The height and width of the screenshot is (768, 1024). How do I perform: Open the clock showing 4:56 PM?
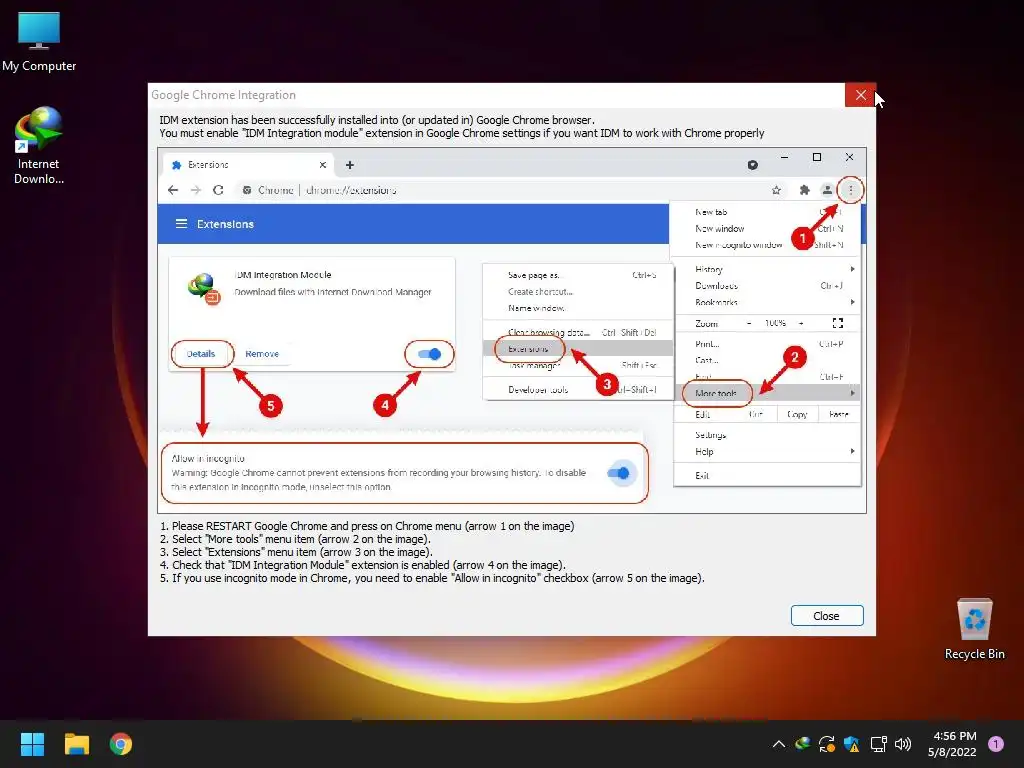pos(952,744)
